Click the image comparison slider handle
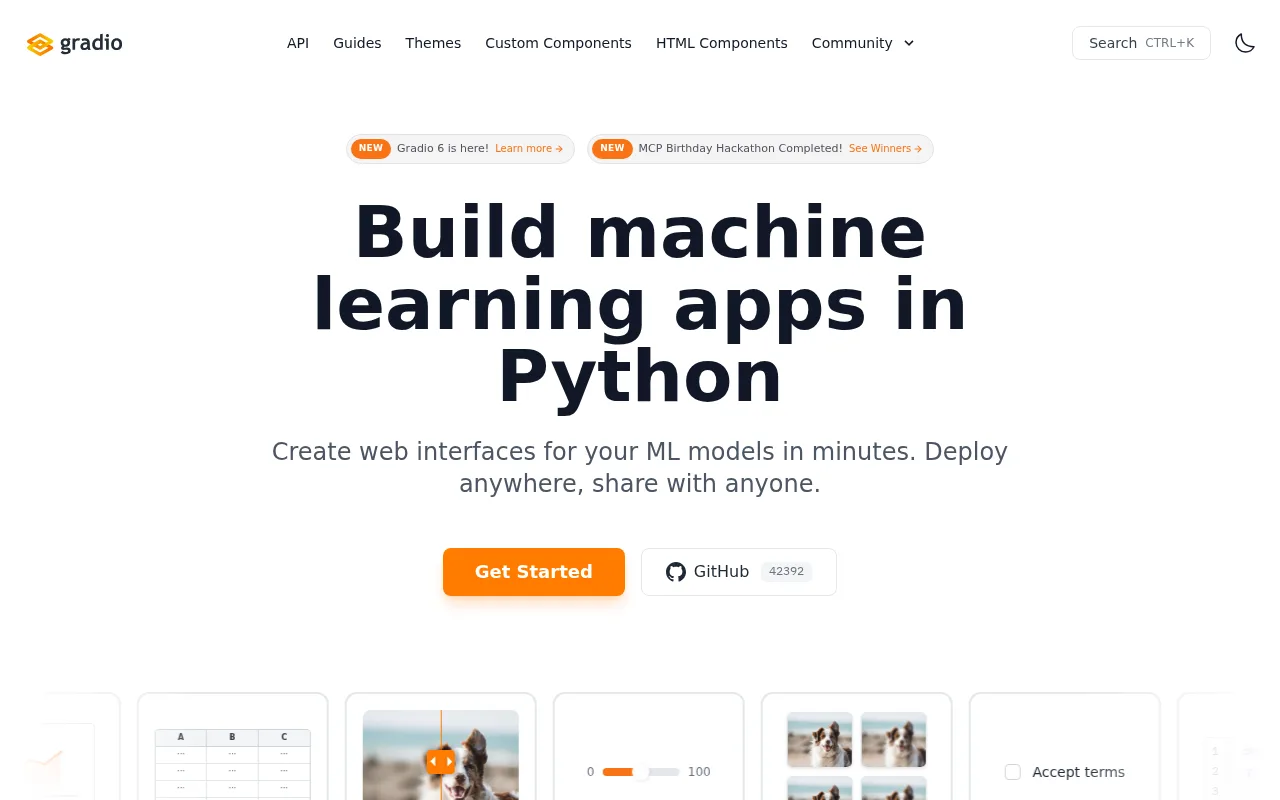Screen dimensions: 1280x800 [x=441, y=761]
